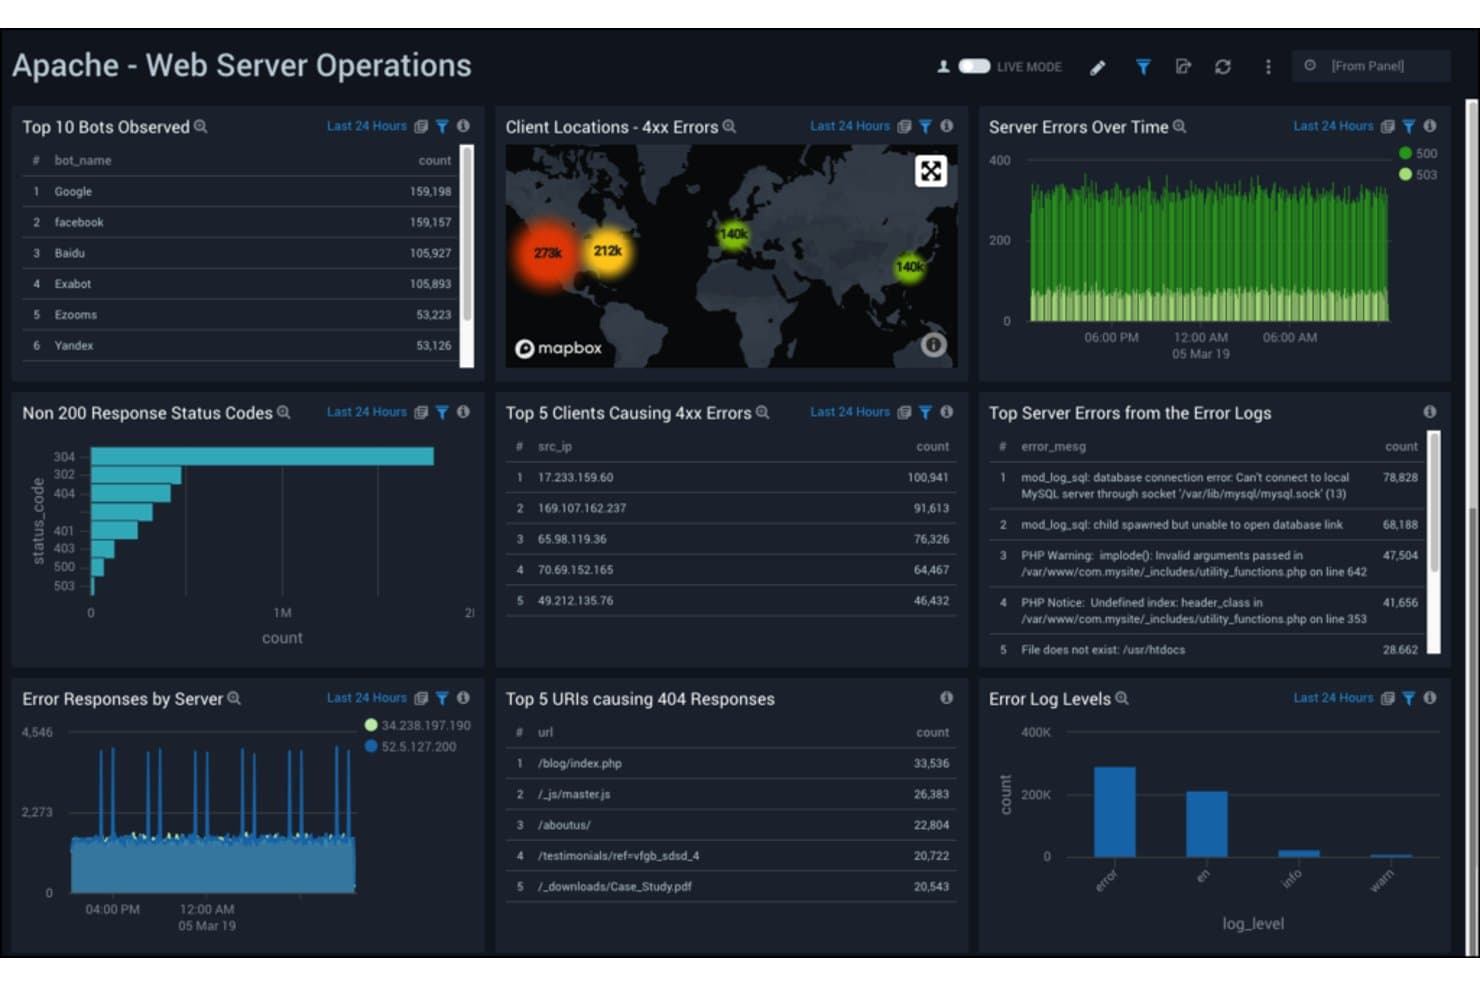Image resolution: width=1480 pixels, height=987 pixels.
Task: Click the filter icon on Error Log Levels panel
Action: [1409, 698]
